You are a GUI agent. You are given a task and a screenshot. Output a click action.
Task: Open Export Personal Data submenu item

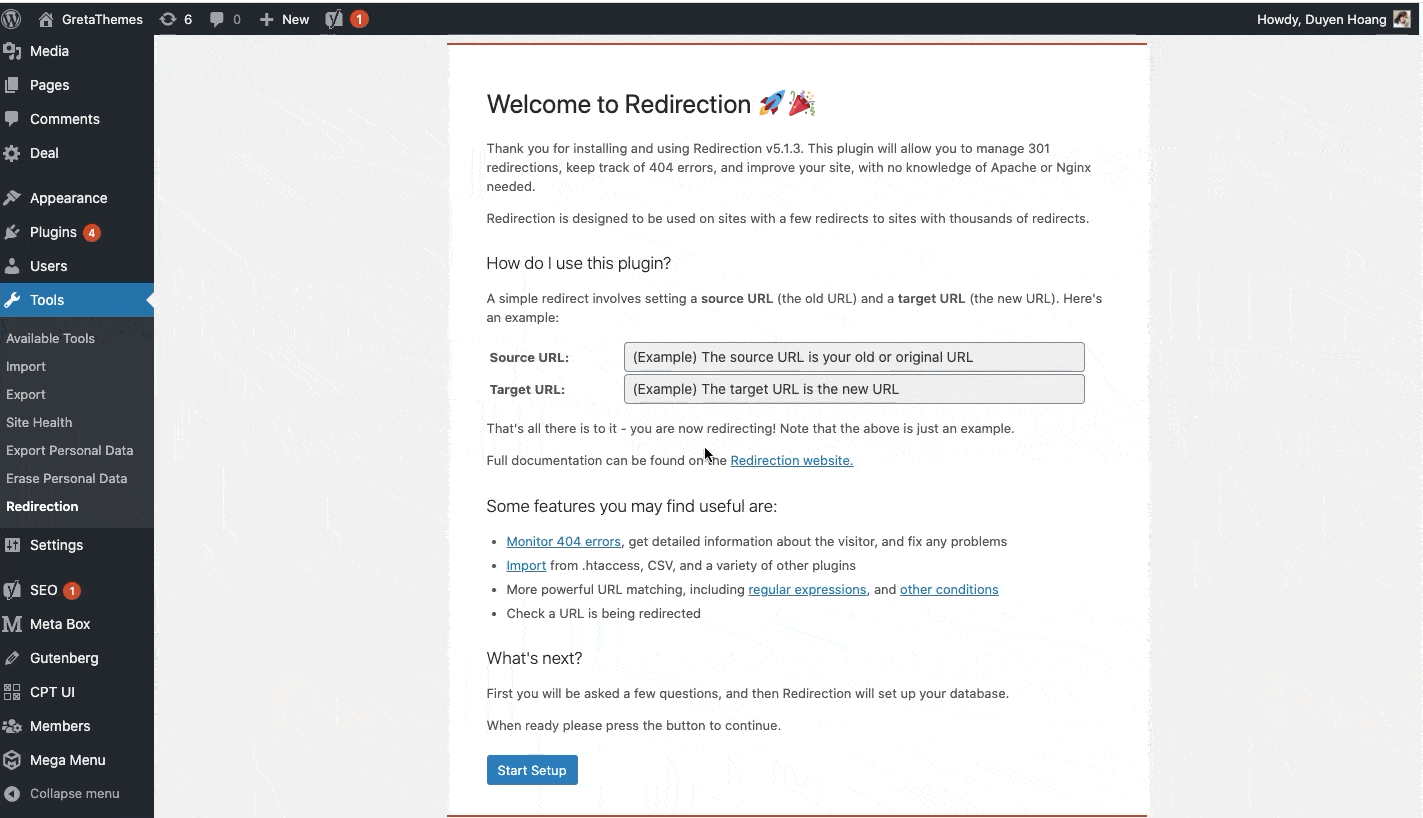(x=69, y=450)
